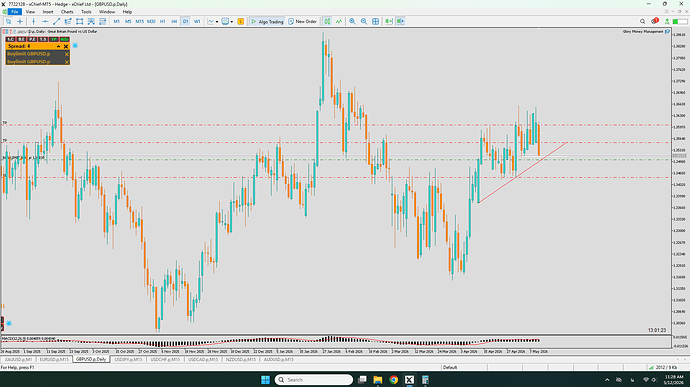Switch chart to W1 timeframe
This screenshot has height=387, width=690.
[197, 21]
